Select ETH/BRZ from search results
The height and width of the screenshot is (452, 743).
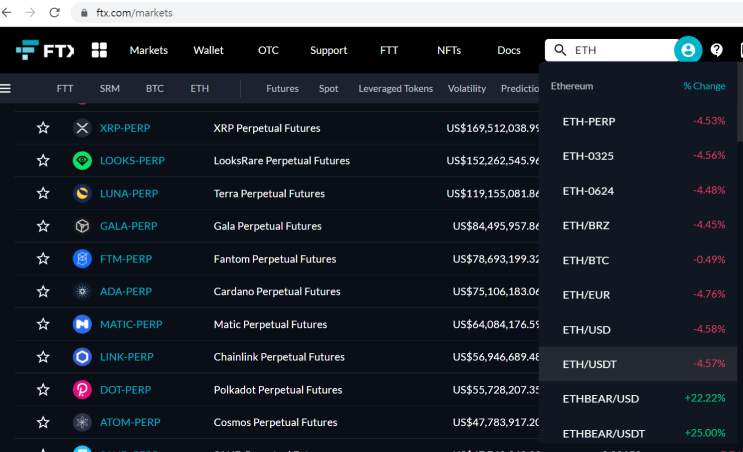pyautogui.click(x=638, y=225)
